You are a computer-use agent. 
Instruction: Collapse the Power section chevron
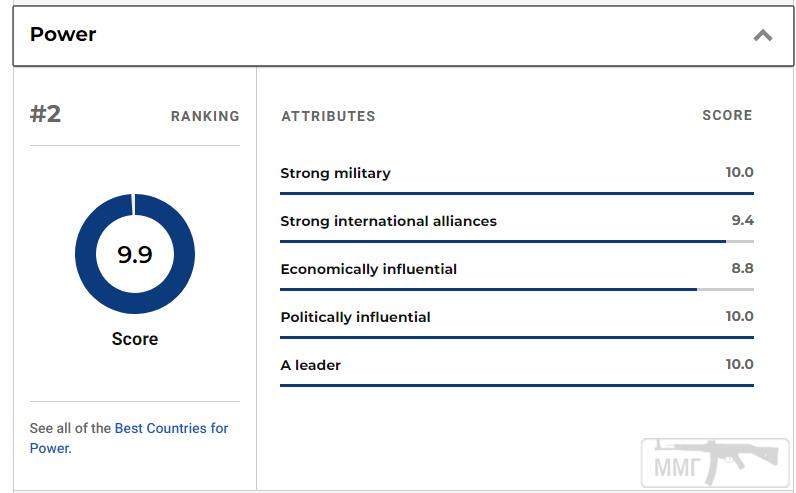click(x=762, y=35)
